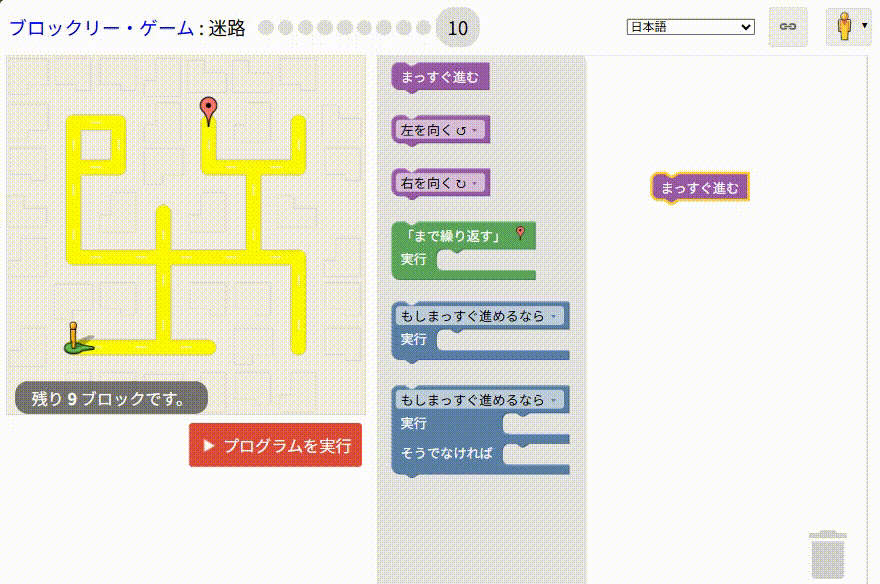Viewport: 880px width, 584px height.
Task: Click the goal pin icon in the repeat block
Action: [520, 233]
